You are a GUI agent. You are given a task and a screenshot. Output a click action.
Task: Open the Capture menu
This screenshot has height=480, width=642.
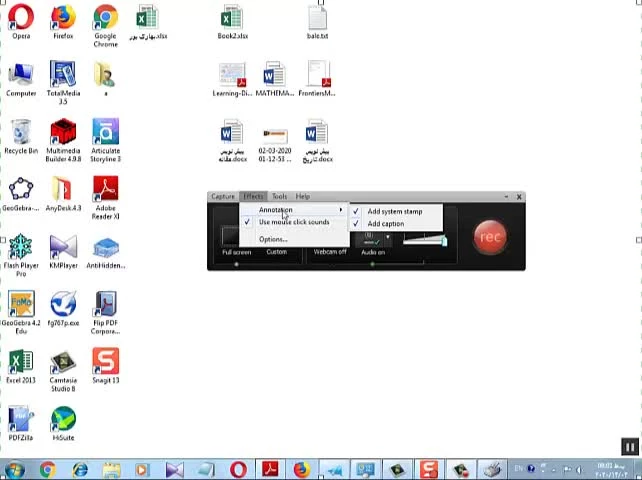click(x=222, y=197)
